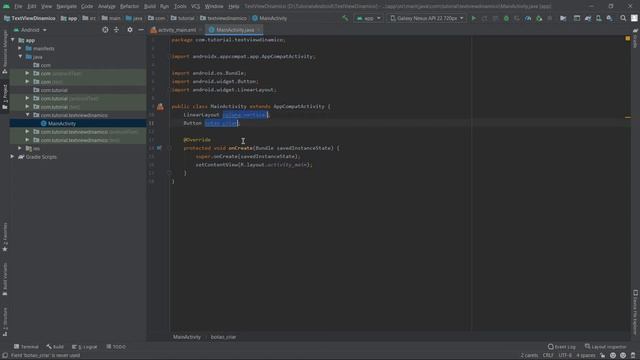Open the Favorites side tab
640x360 pixels.
click(5, 236)
